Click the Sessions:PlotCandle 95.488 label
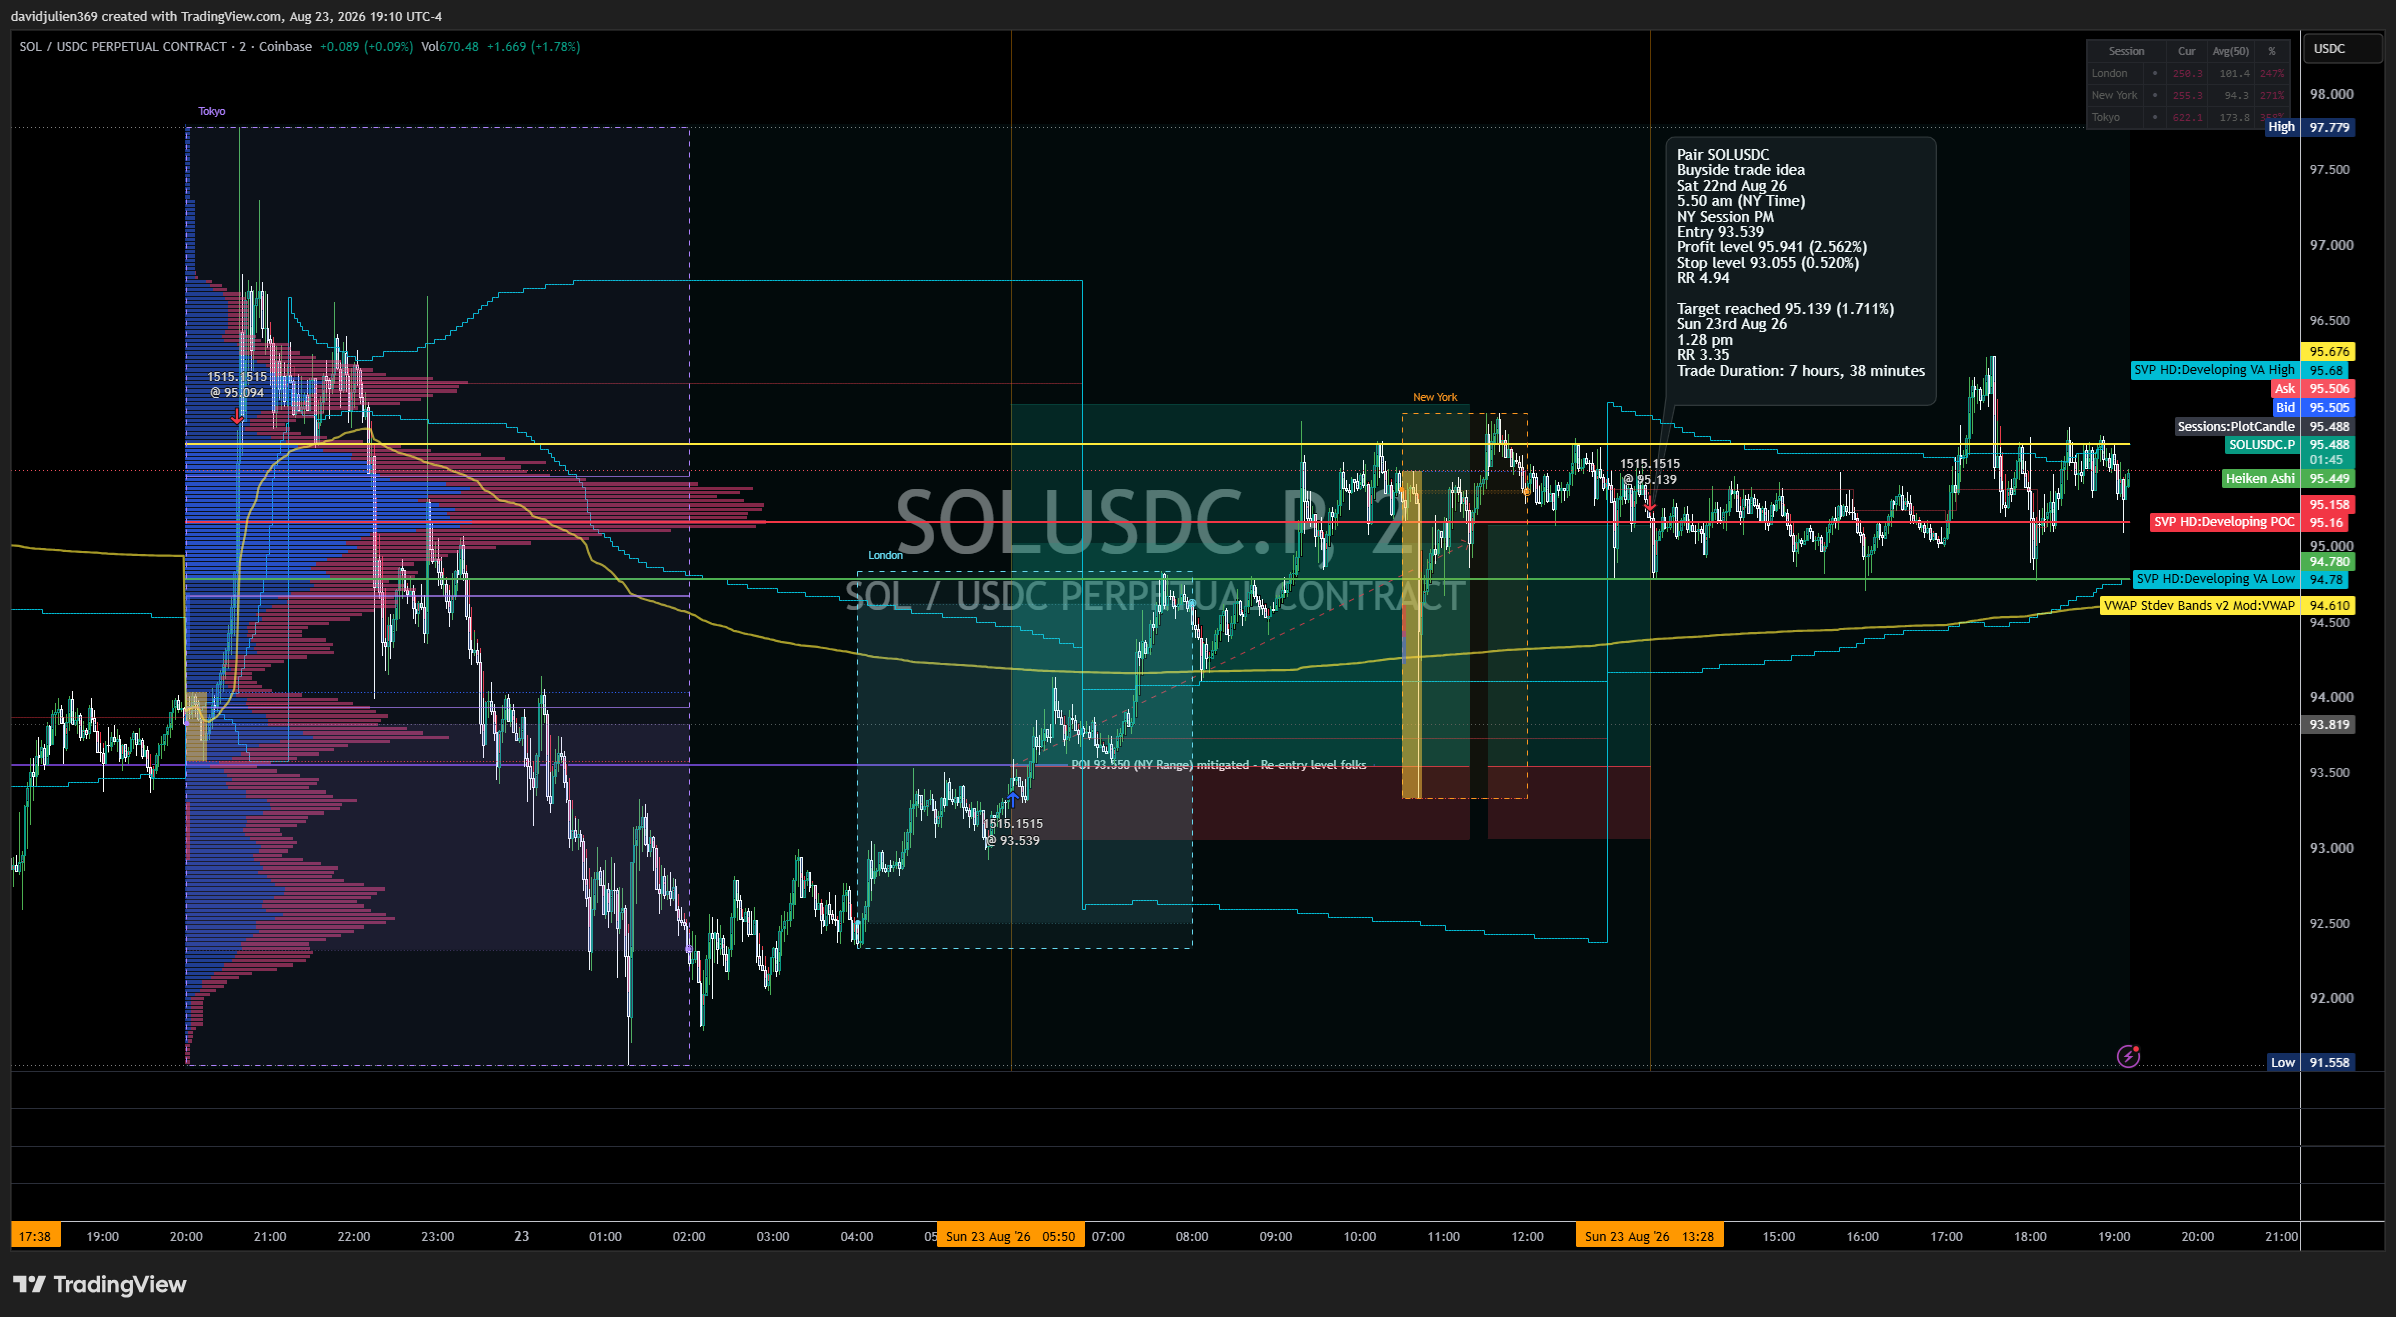 click(2265, 426)
